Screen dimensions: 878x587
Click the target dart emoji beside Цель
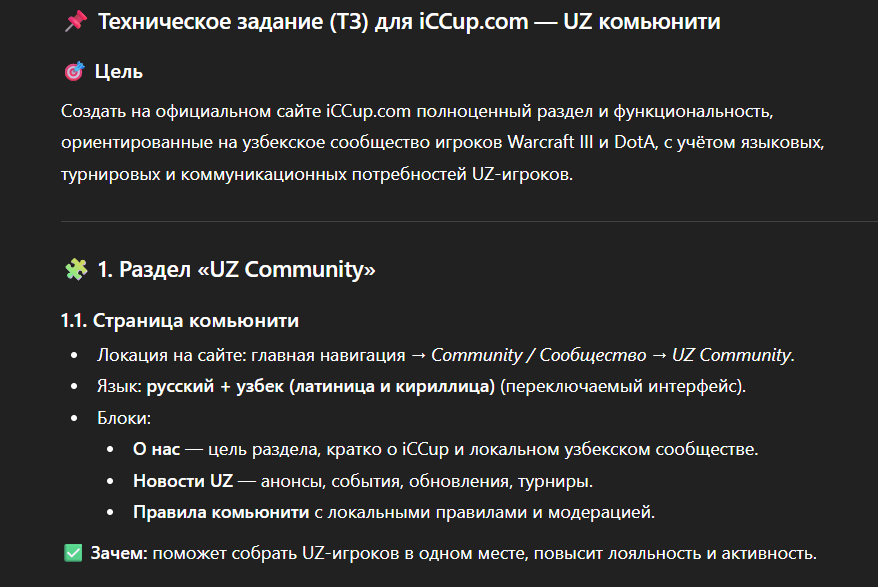tap(73, 71)
